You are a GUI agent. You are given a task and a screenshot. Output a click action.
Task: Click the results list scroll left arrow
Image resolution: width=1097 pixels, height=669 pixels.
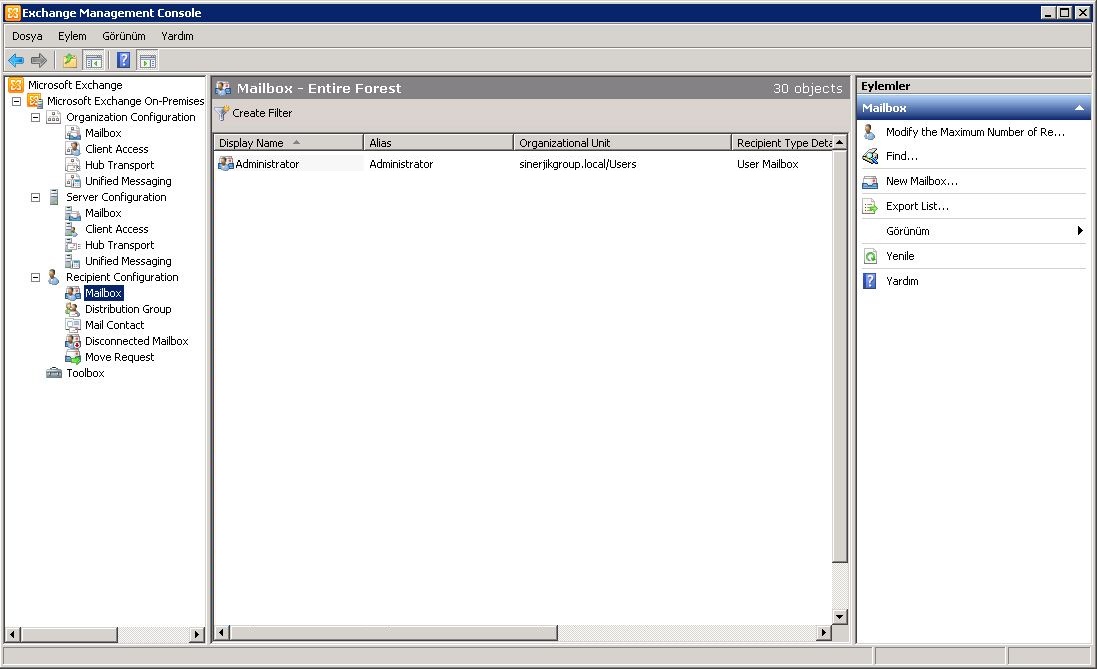point(222,633)
